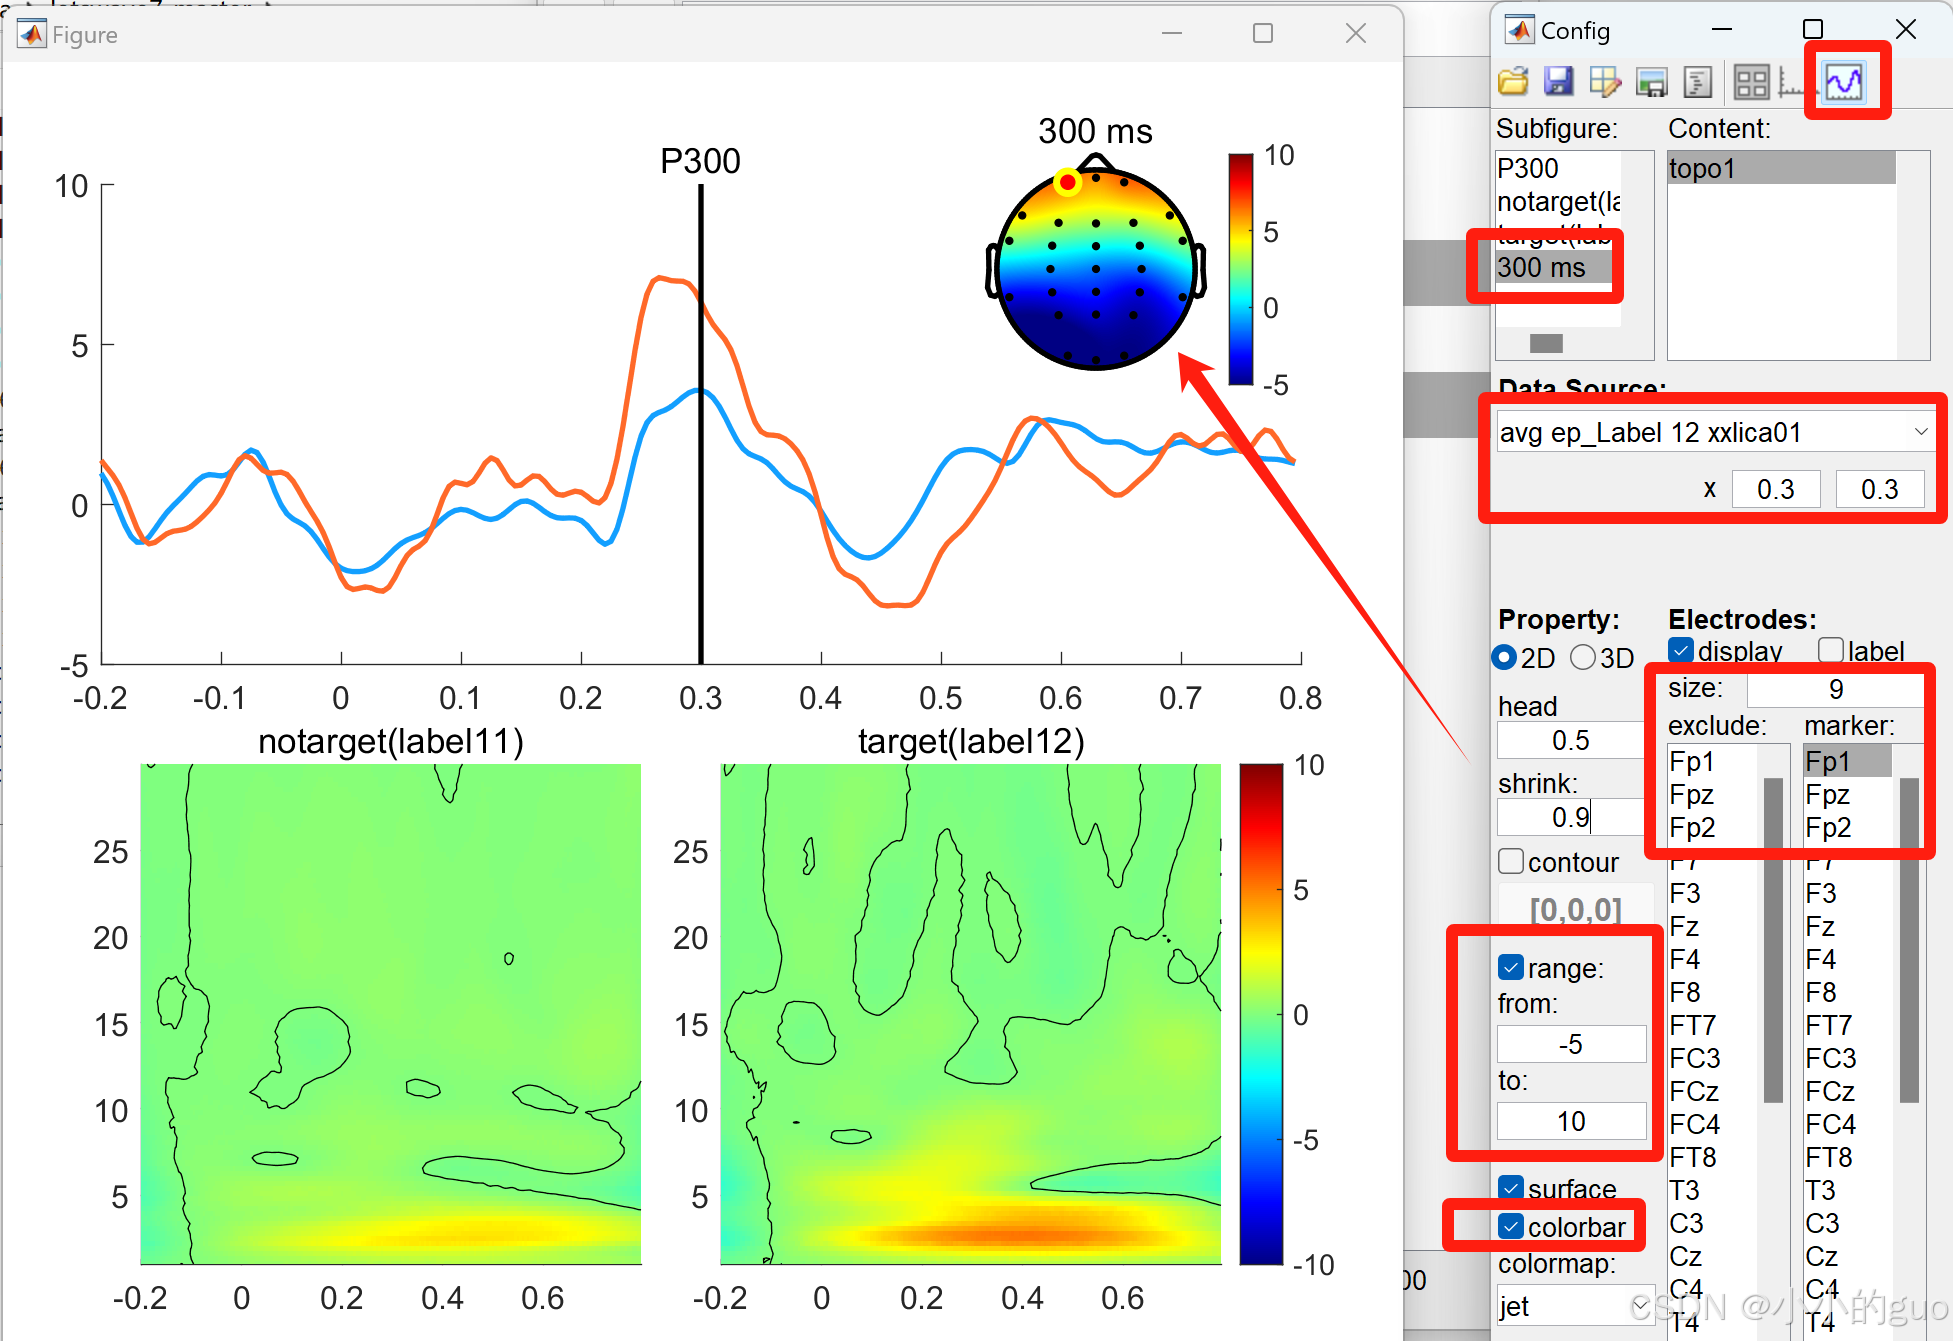
Task: Click the red Fp1 marker on topomap
Action: coord(1067,182)
